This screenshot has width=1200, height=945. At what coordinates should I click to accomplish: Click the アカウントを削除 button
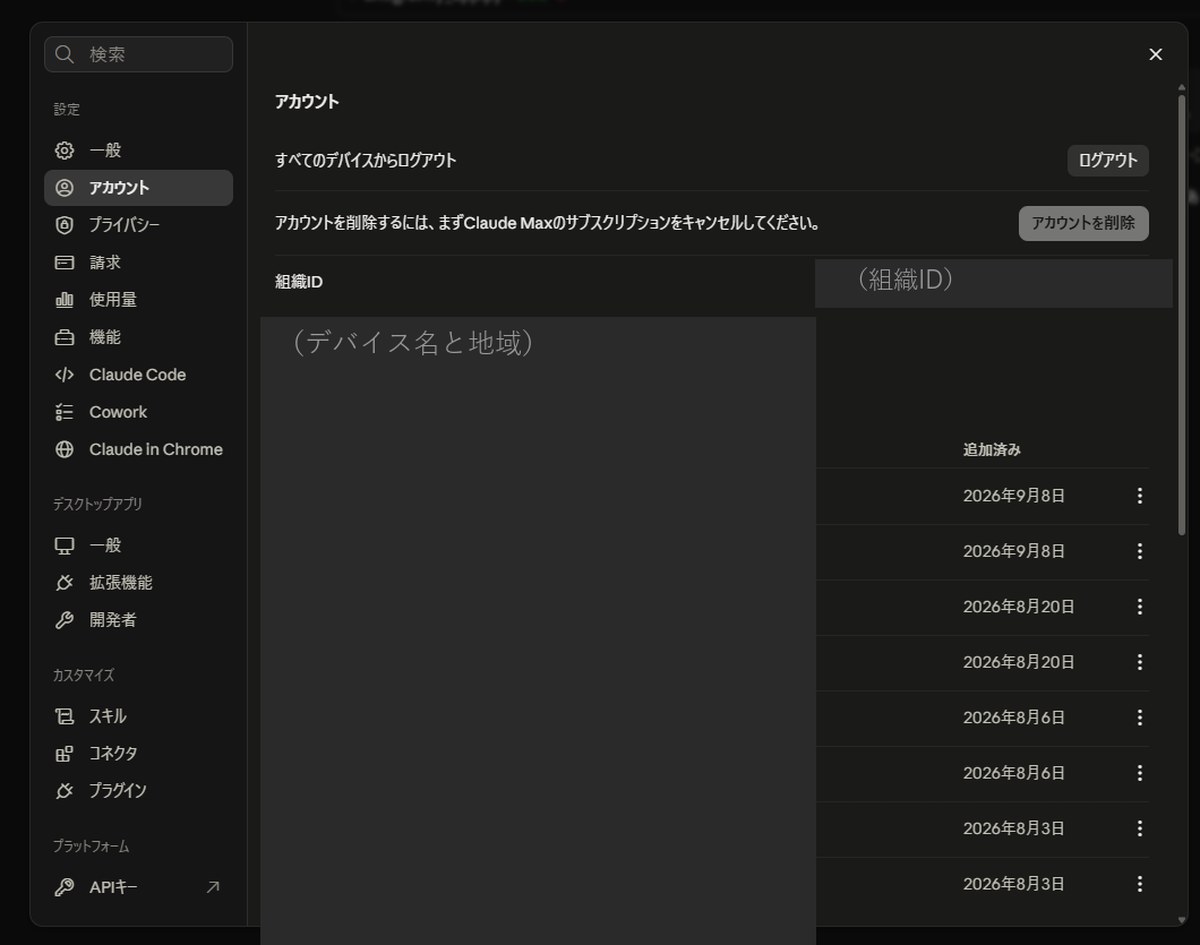1083,223
